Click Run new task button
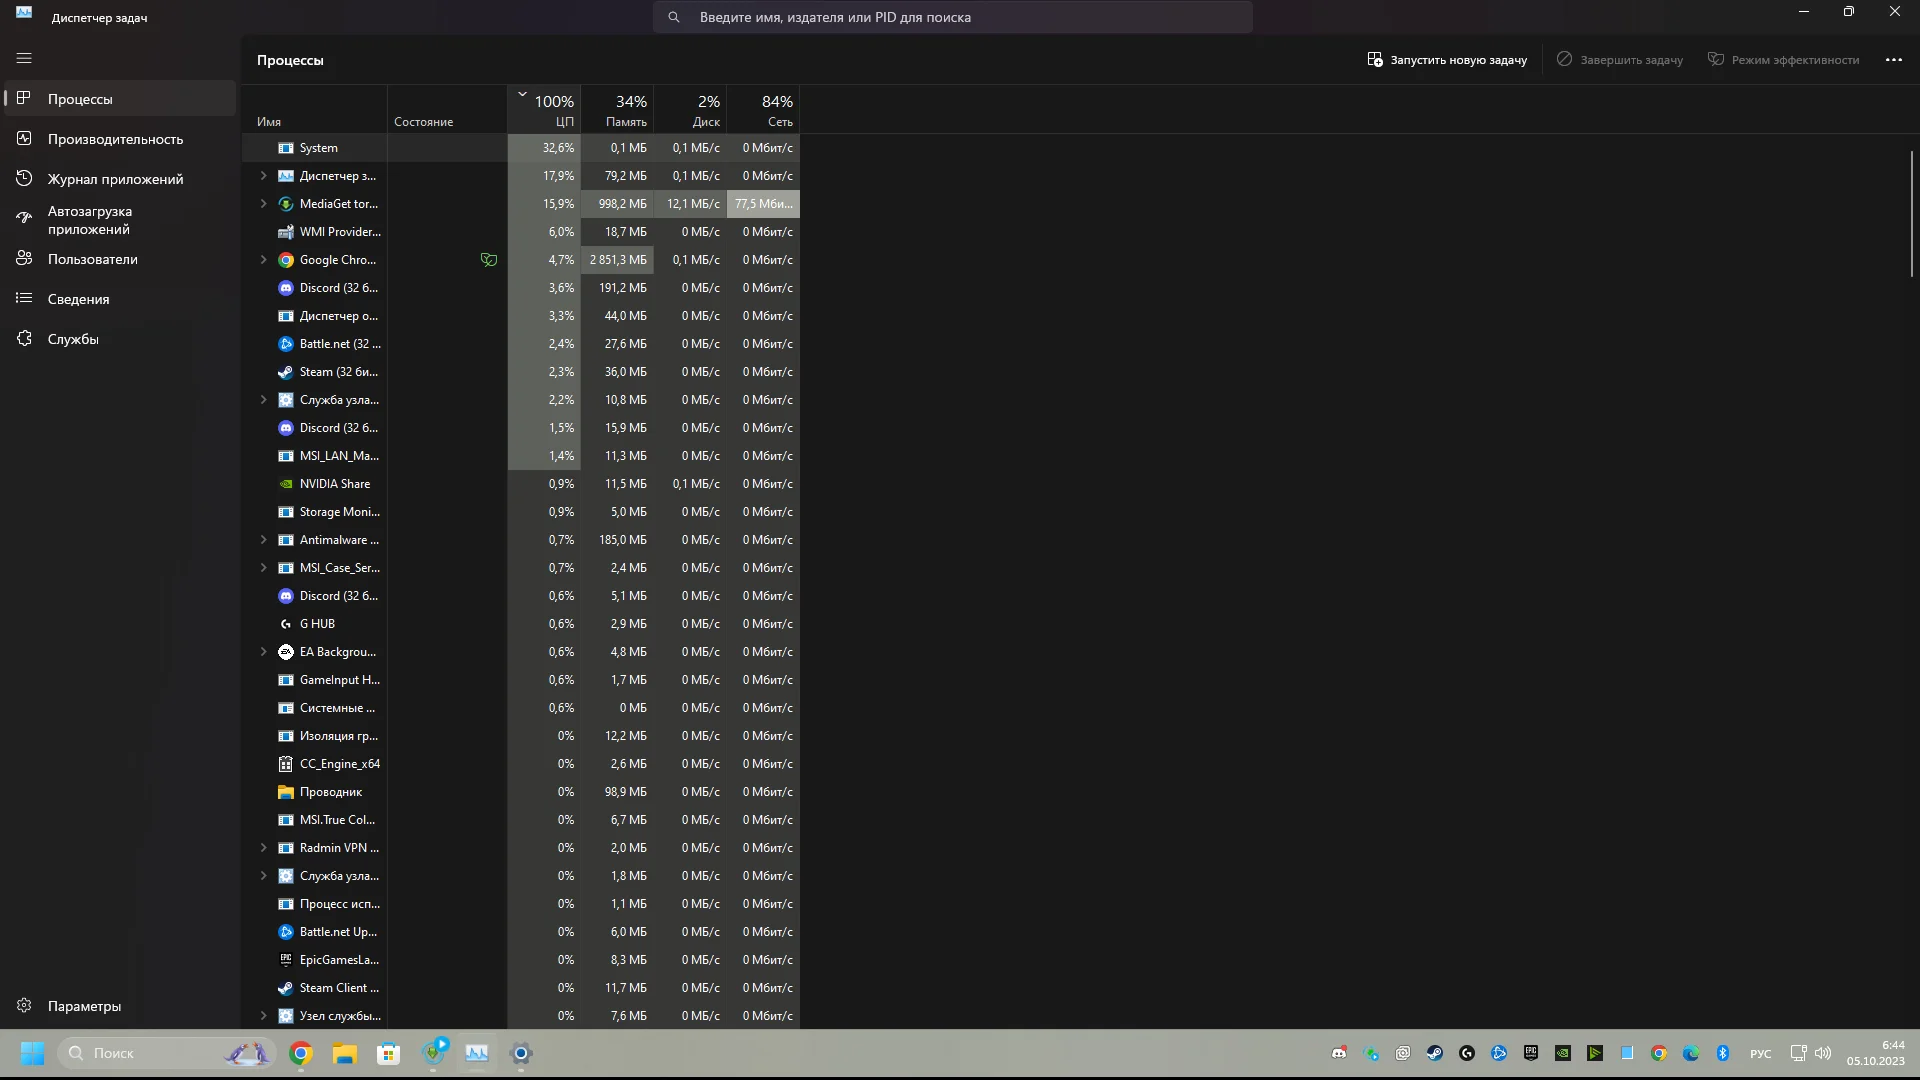Viewport: 1920px width, 1080px height. 1447,60
